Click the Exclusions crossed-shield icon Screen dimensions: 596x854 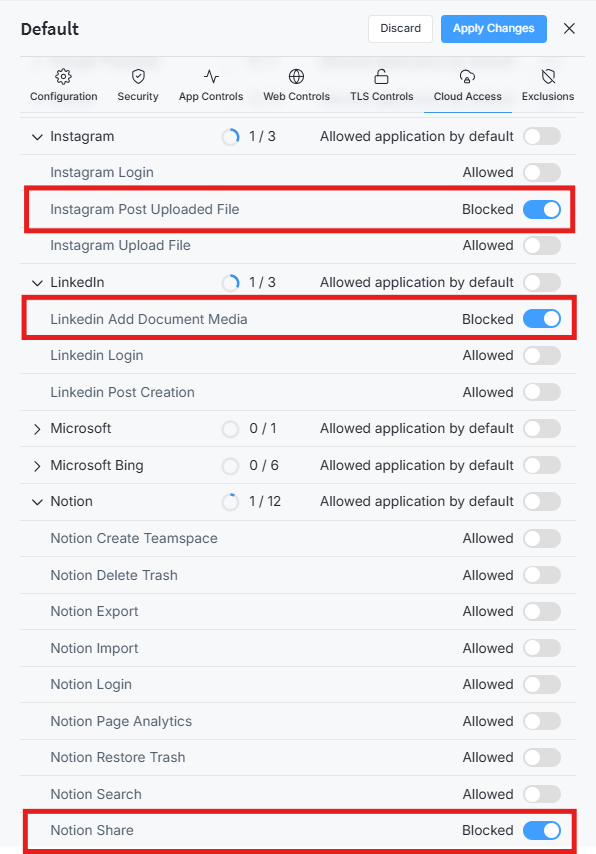click(548, 77)
